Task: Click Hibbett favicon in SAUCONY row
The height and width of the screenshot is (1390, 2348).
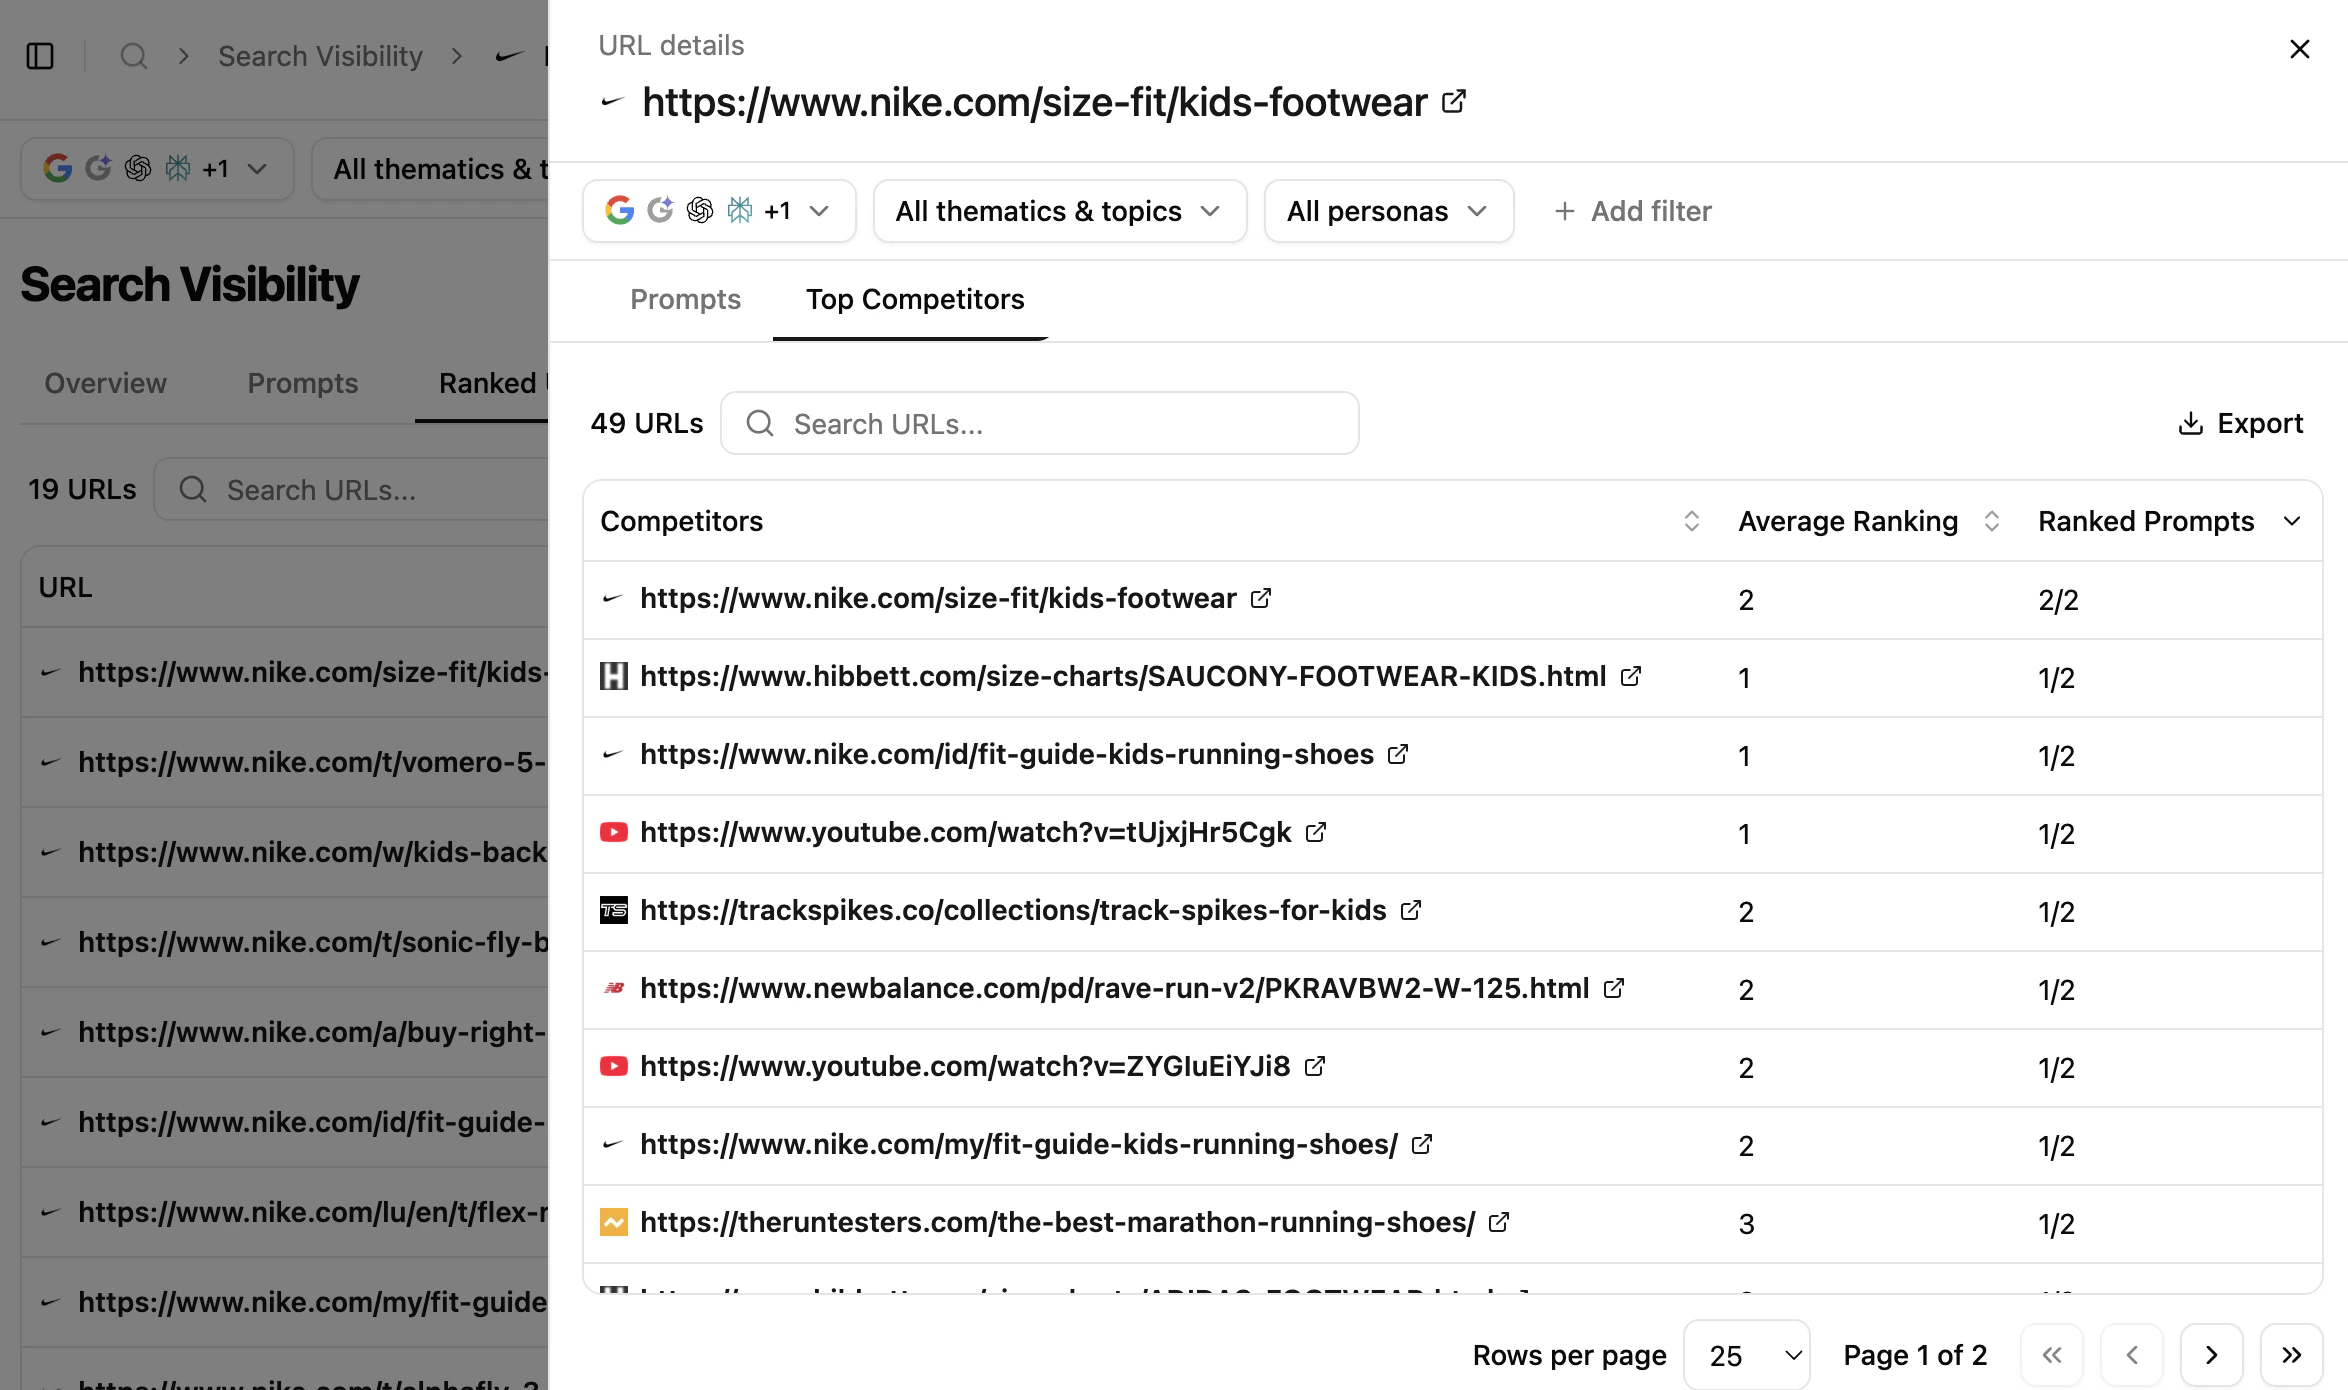Action: click(613, 676)
